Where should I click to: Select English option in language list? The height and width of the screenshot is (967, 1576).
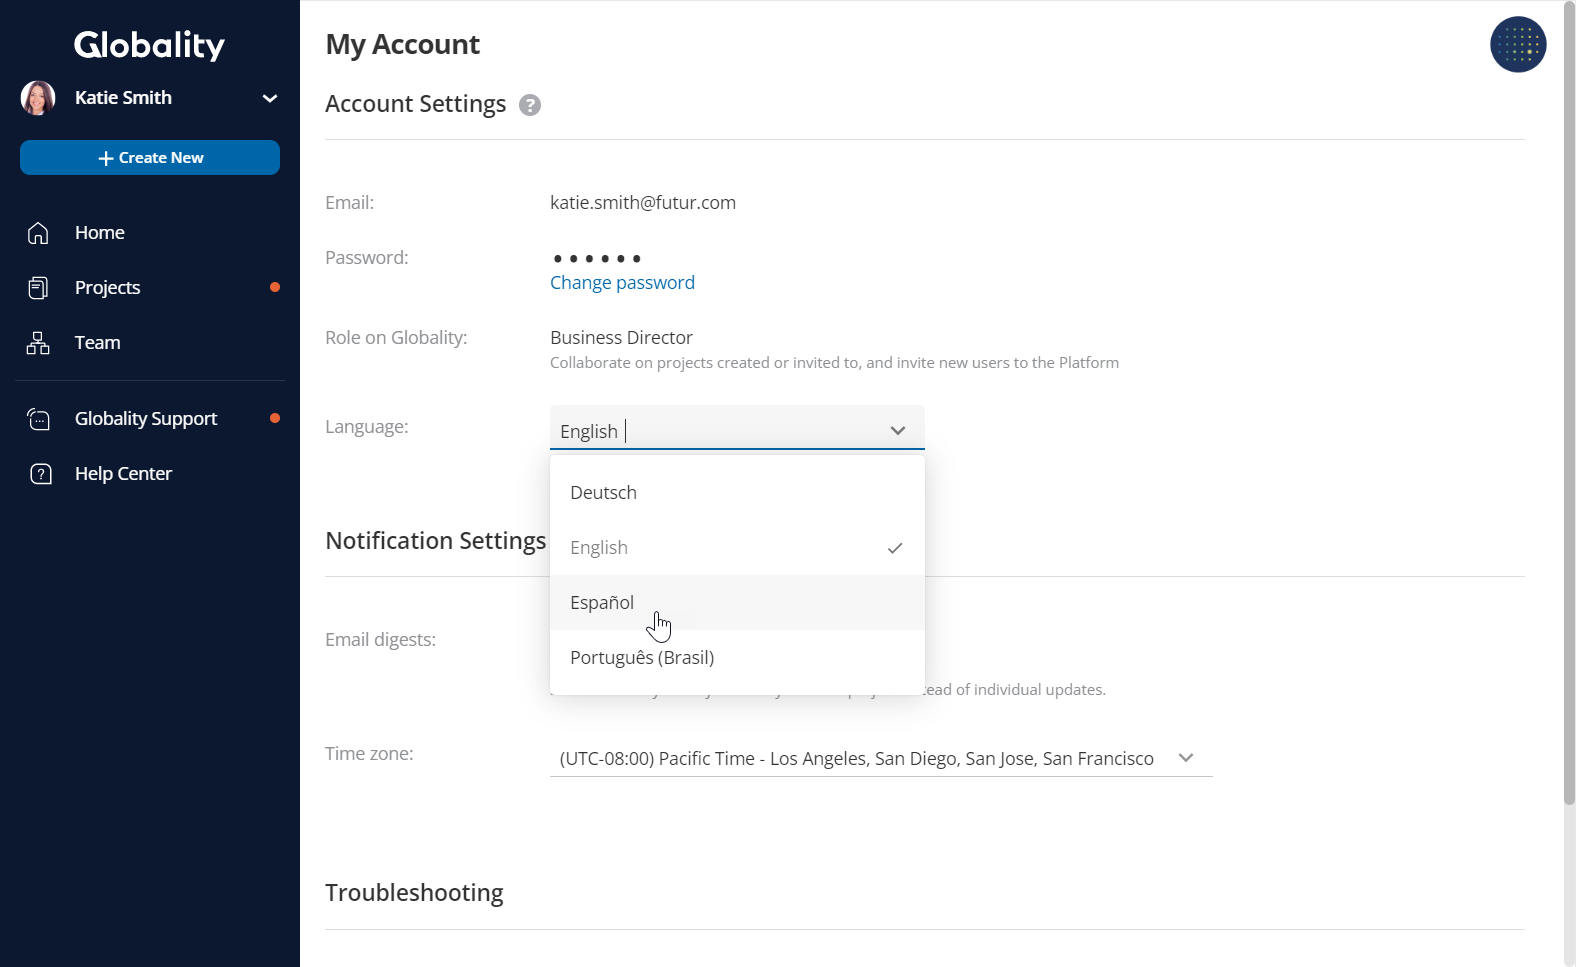[x=737, y=548]
